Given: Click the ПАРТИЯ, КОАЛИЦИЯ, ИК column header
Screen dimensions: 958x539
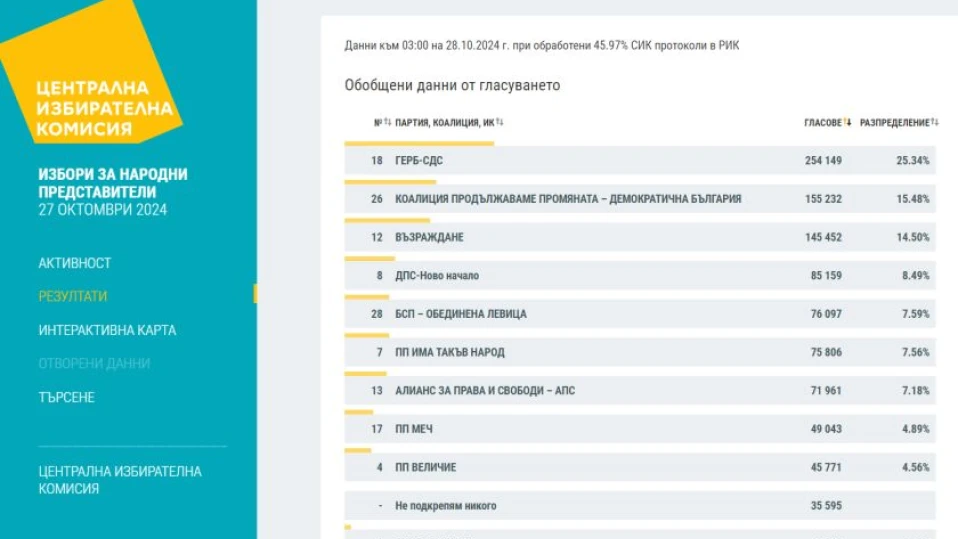Looking at the screenshot, I should [x=445, y=122].
